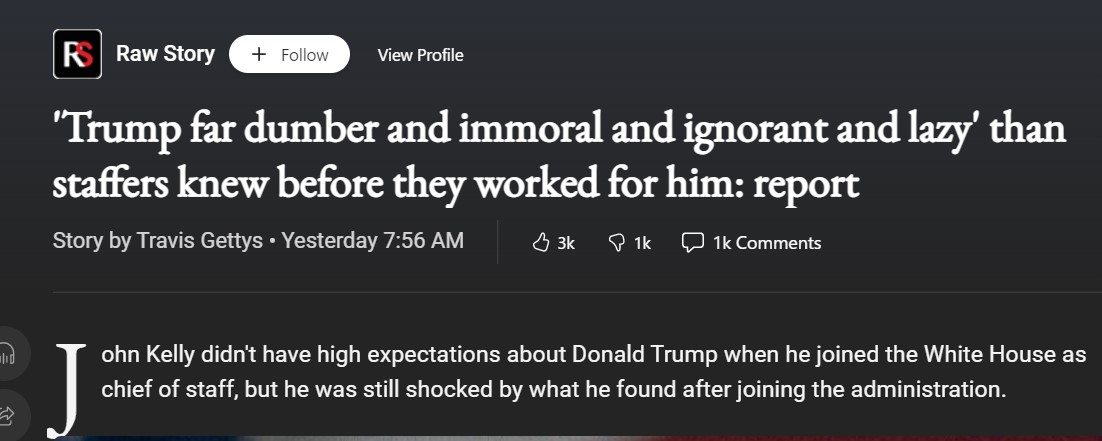
Task: Share the article using the share icon
Action: [x=8, y=413]
